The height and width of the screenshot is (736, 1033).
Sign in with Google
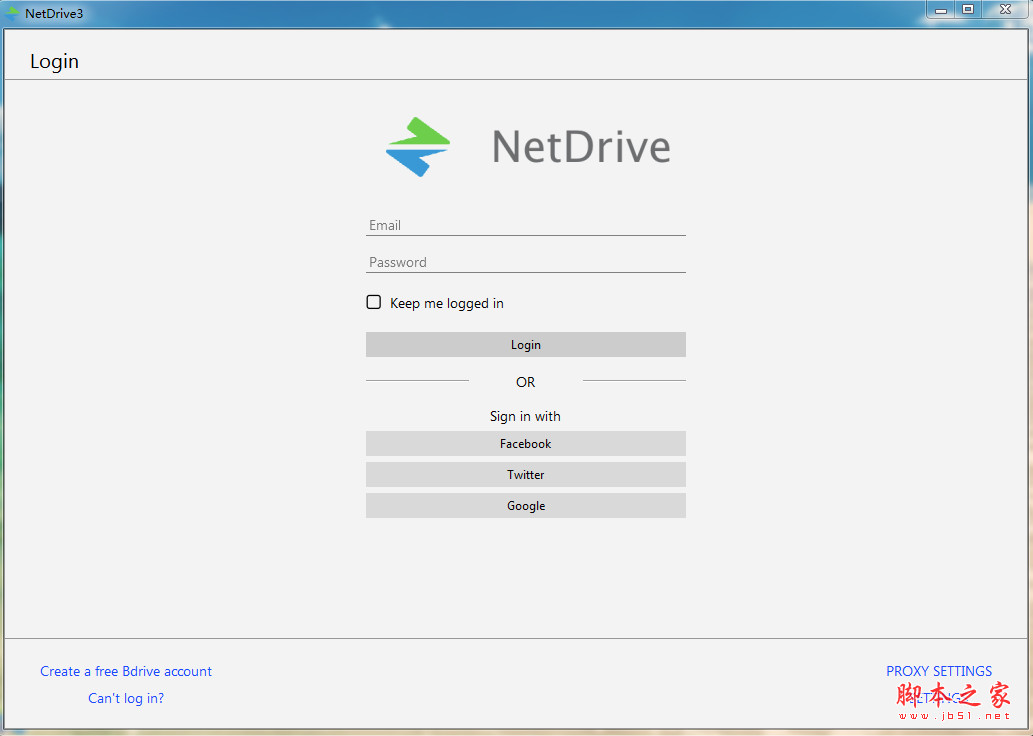526,505
